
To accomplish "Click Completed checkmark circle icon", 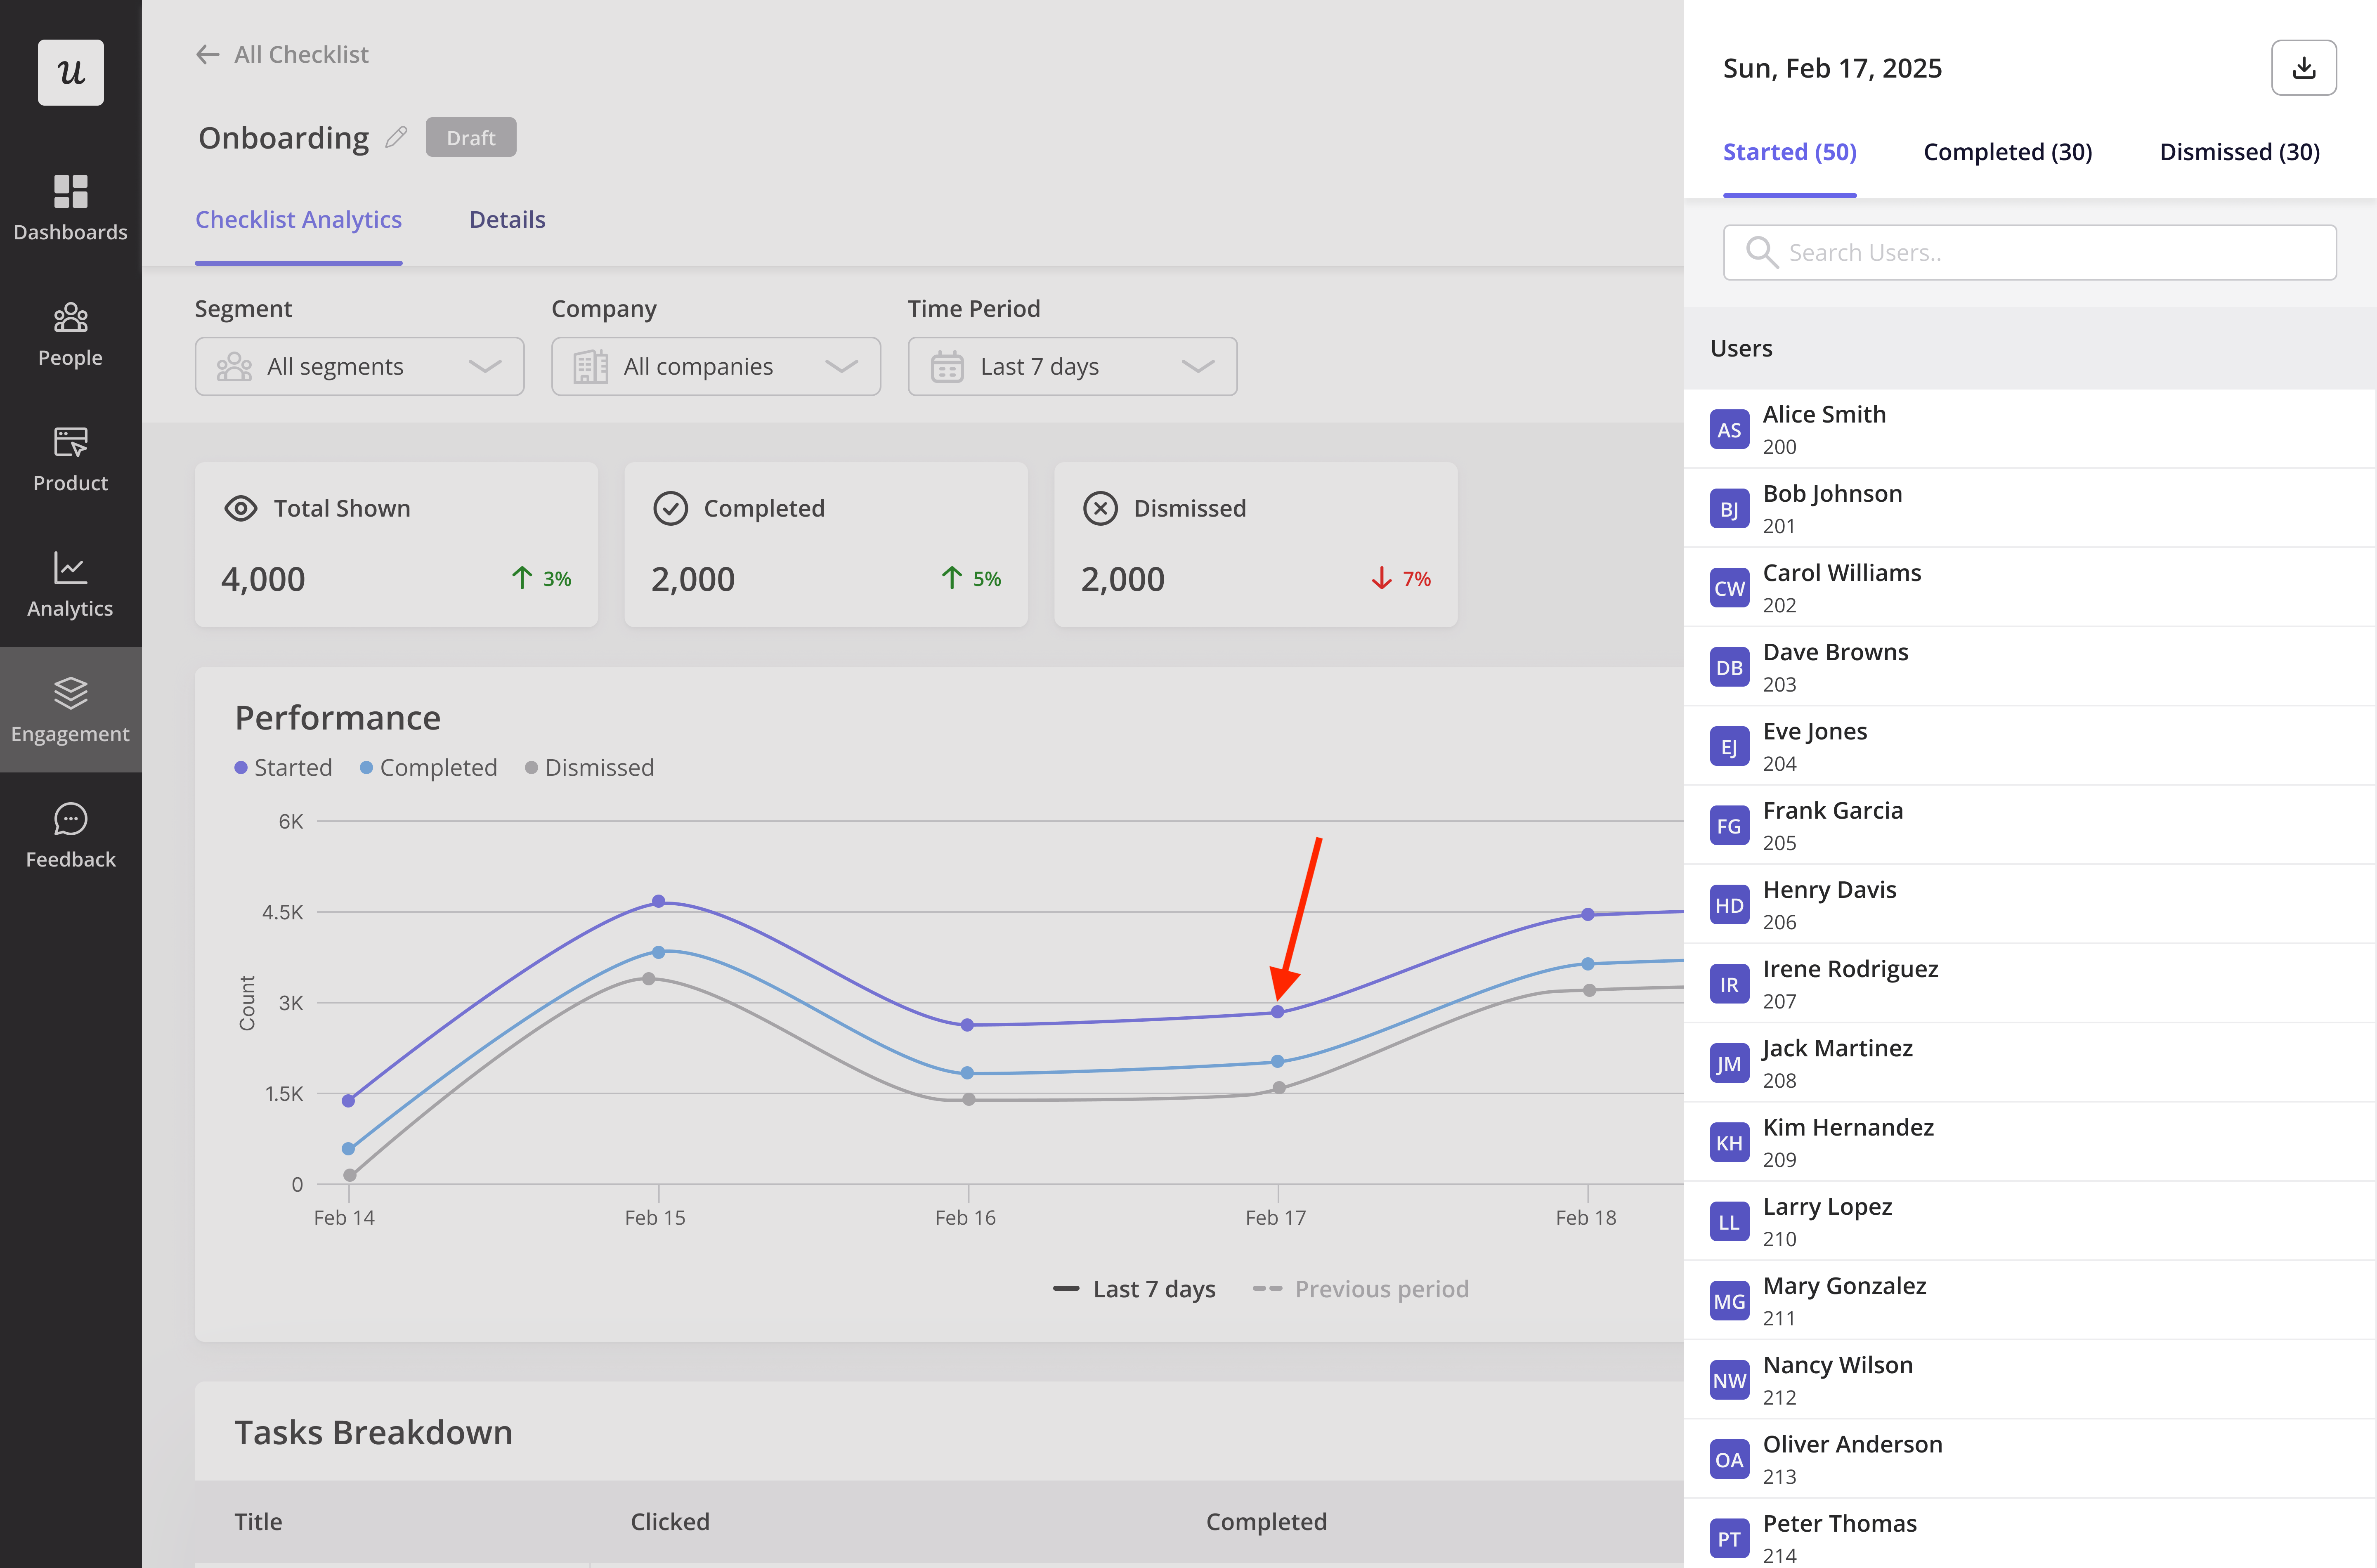I will coord(670,508).
